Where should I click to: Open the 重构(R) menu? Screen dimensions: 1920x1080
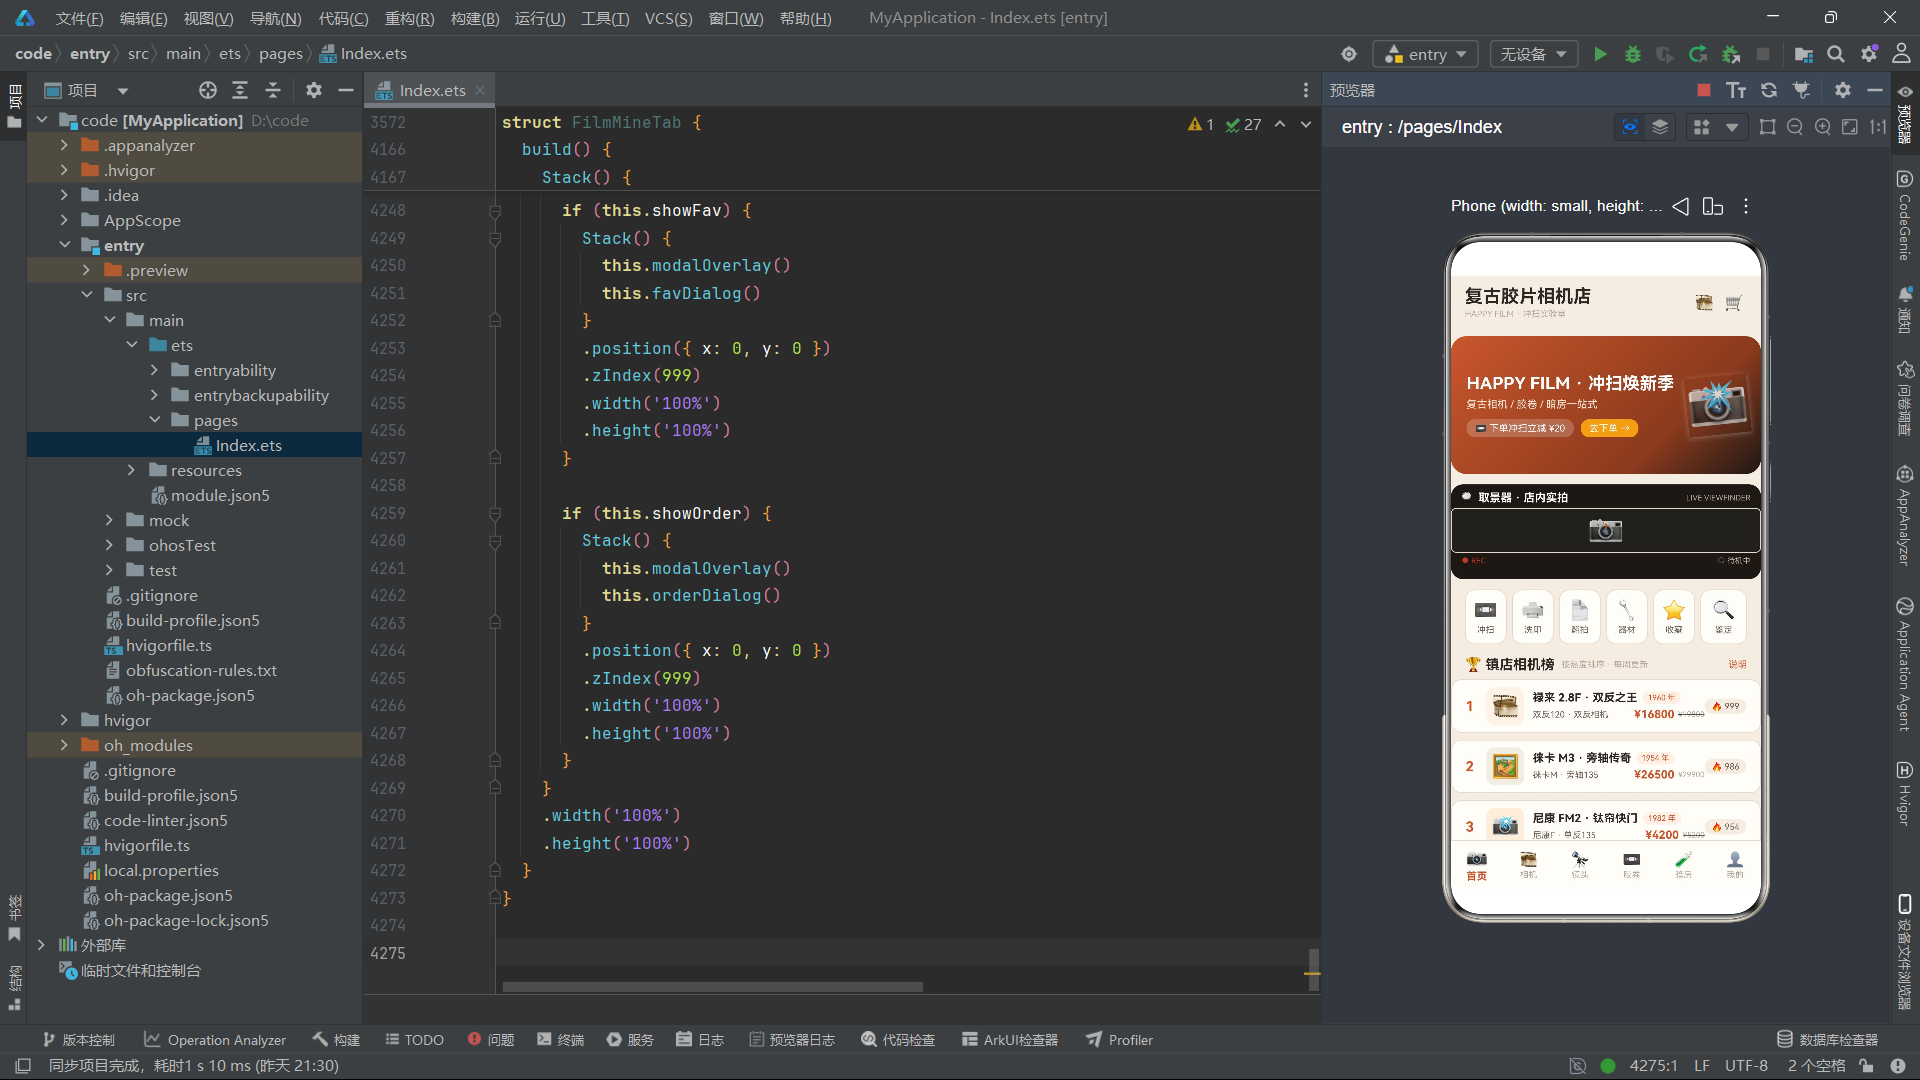(x=409, y=18)
